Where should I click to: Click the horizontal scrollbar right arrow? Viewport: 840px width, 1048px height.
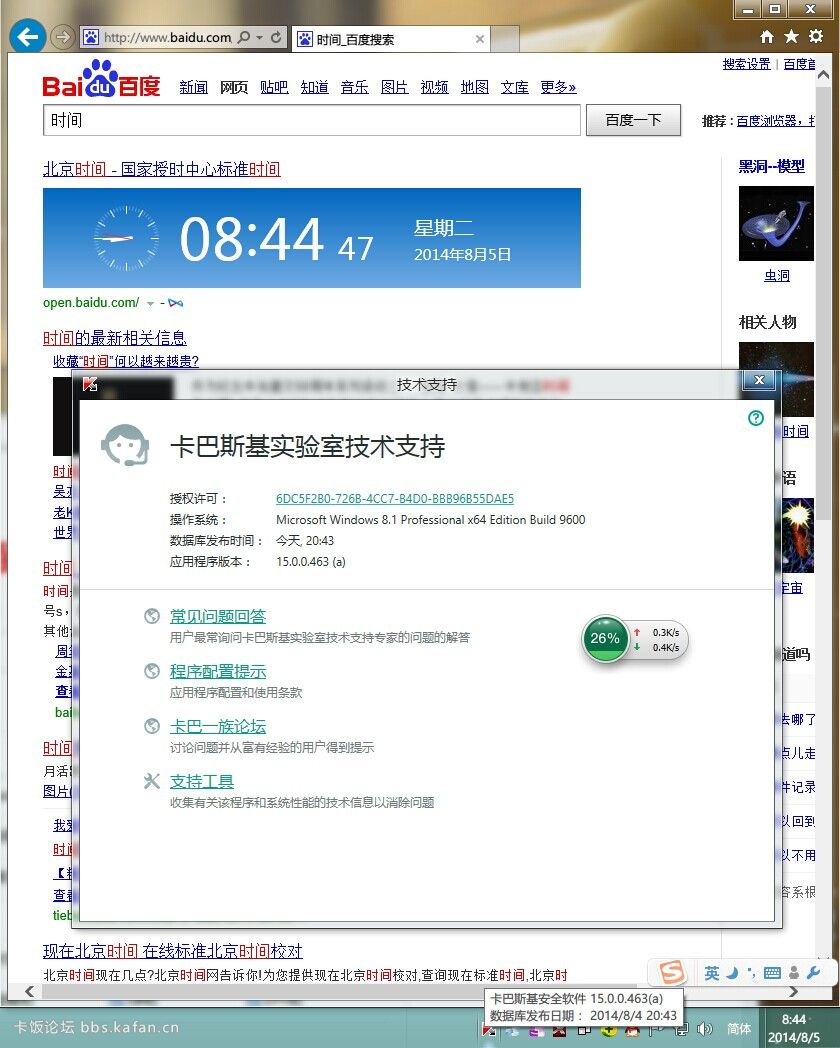(x=793, y=991)
